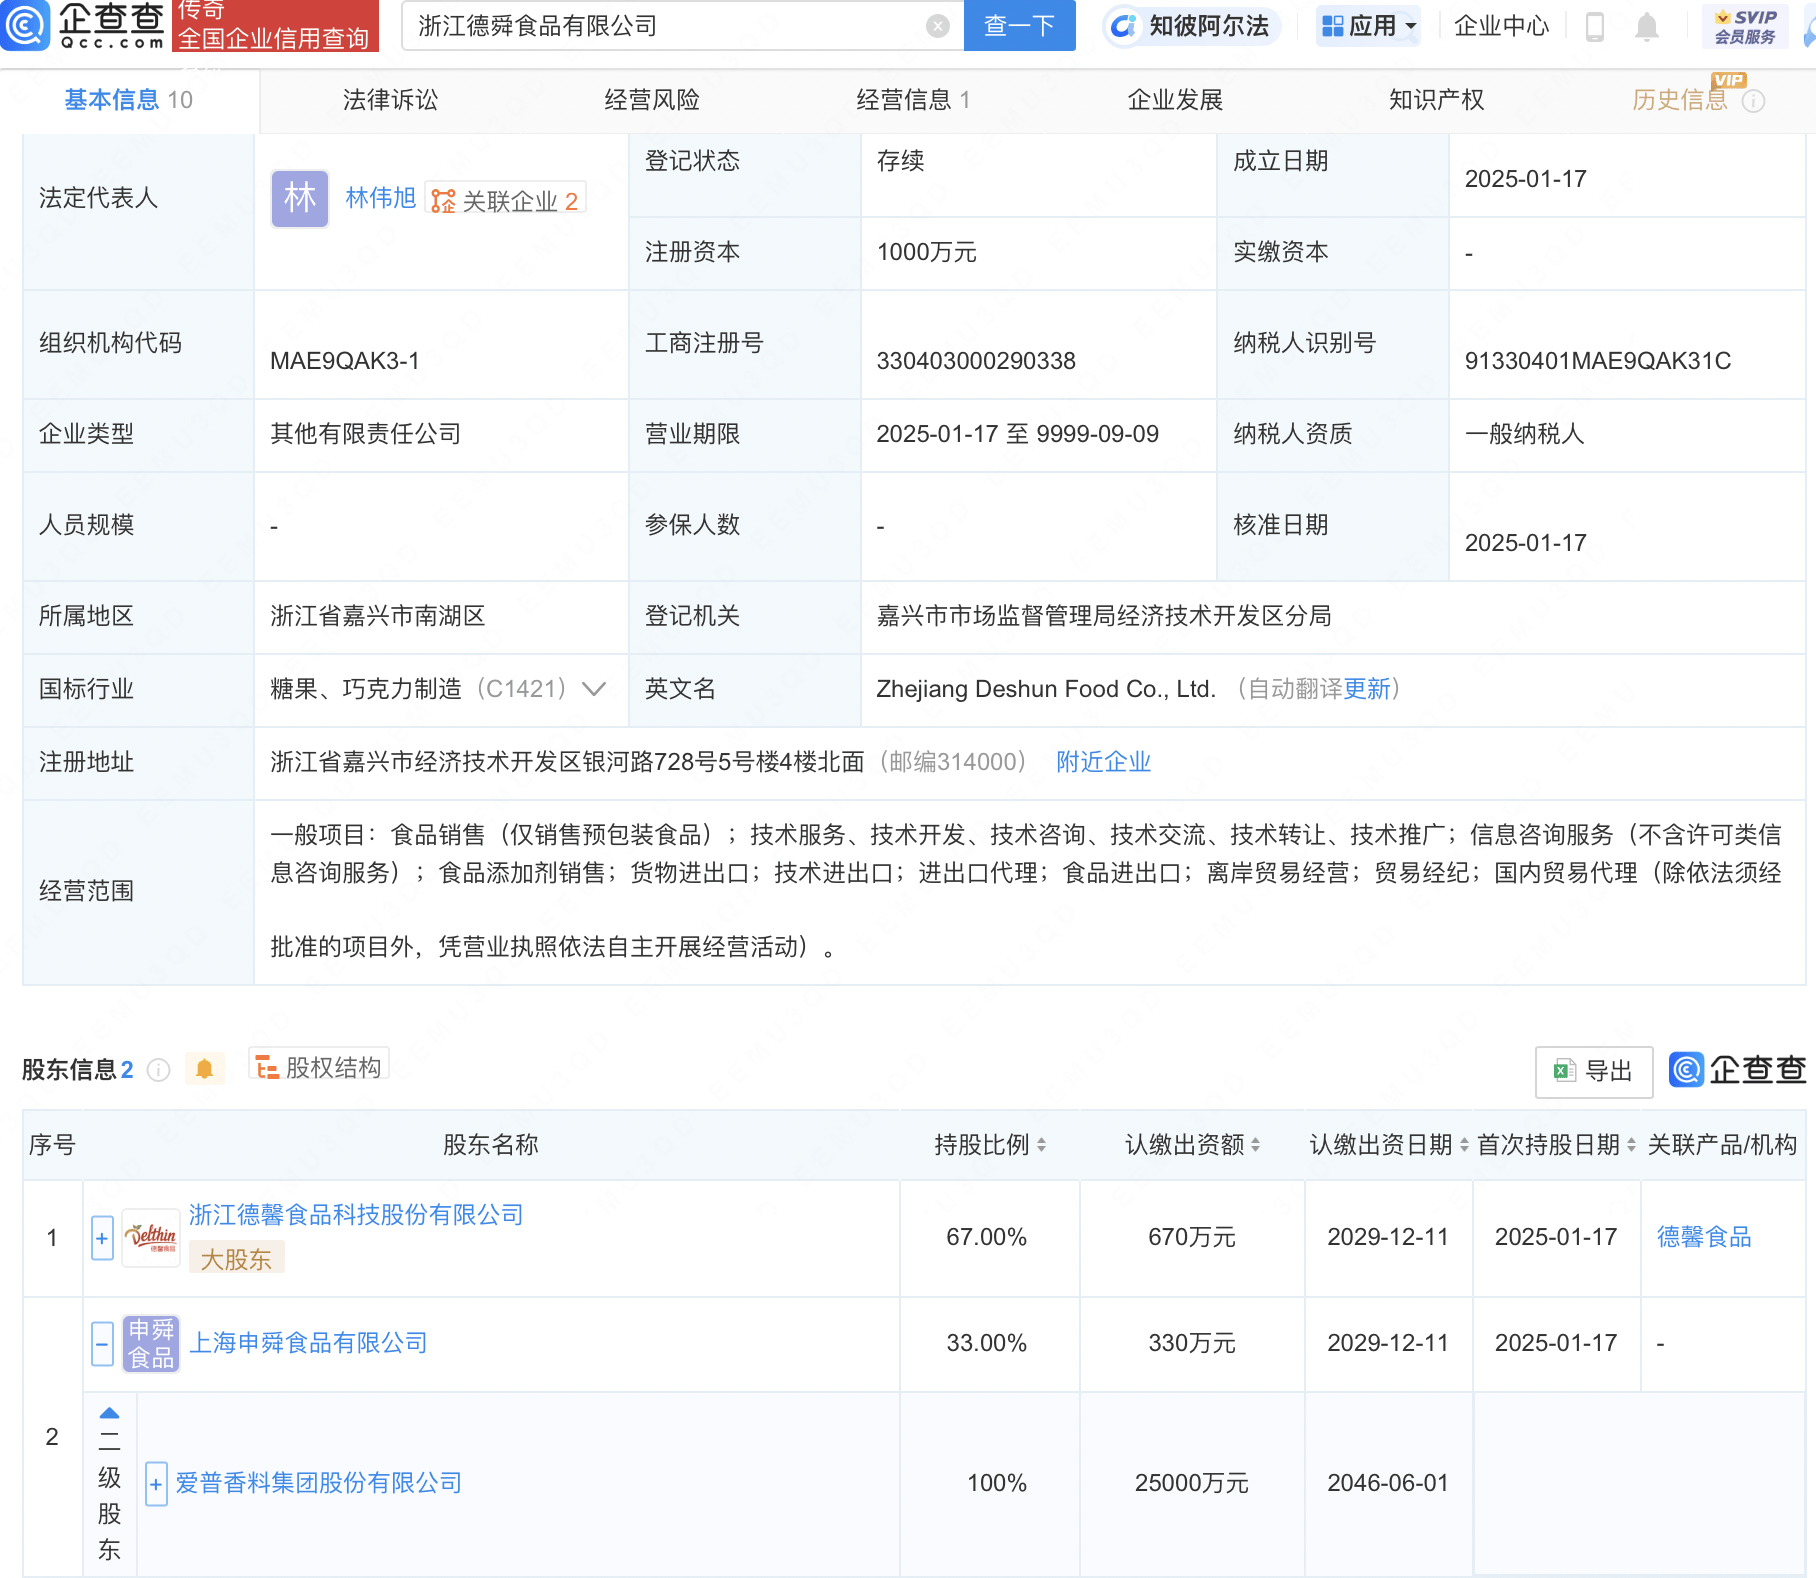The width and height of the screenshot is (1816, 1578).
Task: Click 更新 for the auto-translated English name
Action: coord(1367,689)
